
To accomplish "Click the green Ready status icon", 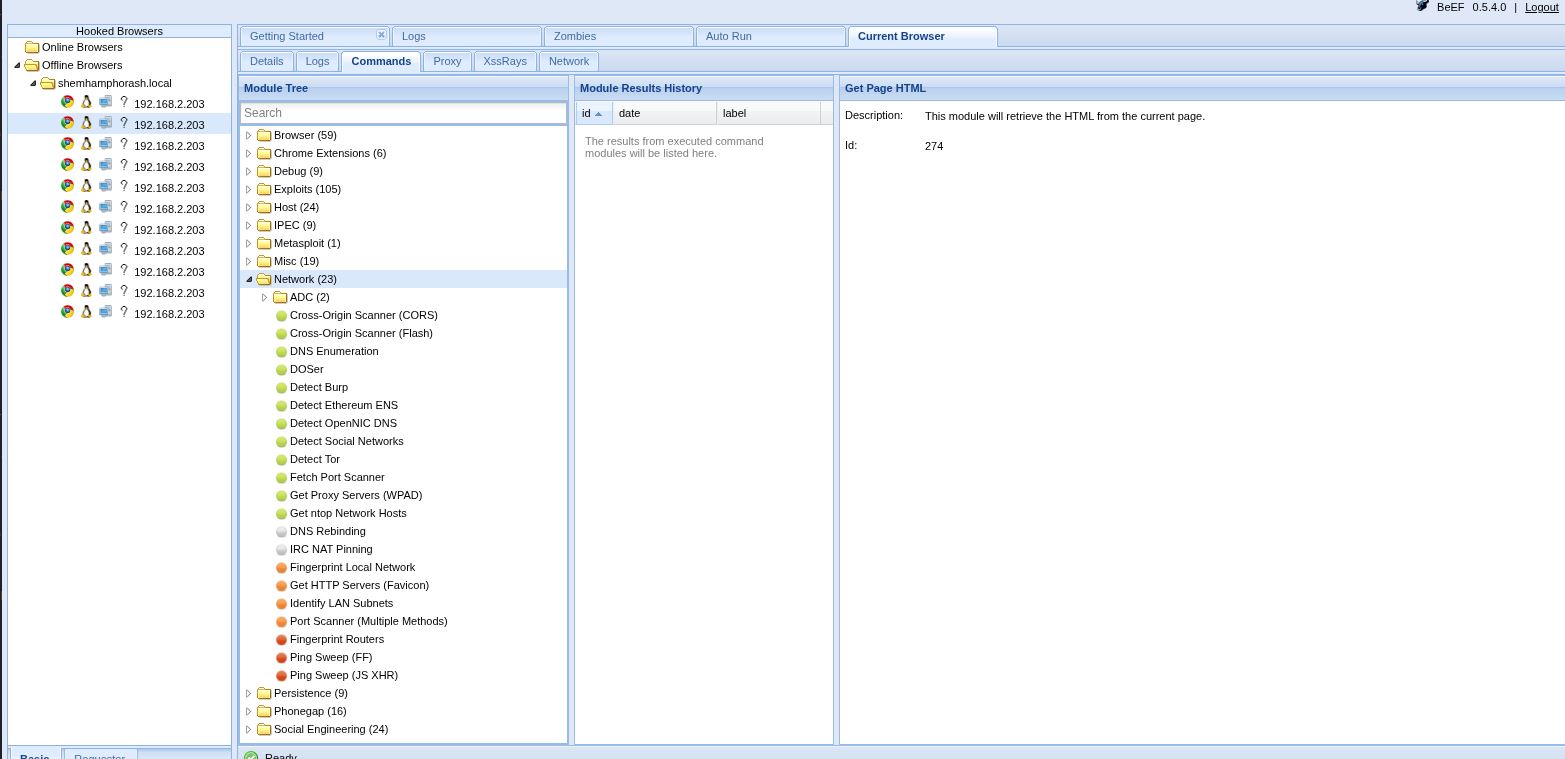I will [x=251, y=755].
